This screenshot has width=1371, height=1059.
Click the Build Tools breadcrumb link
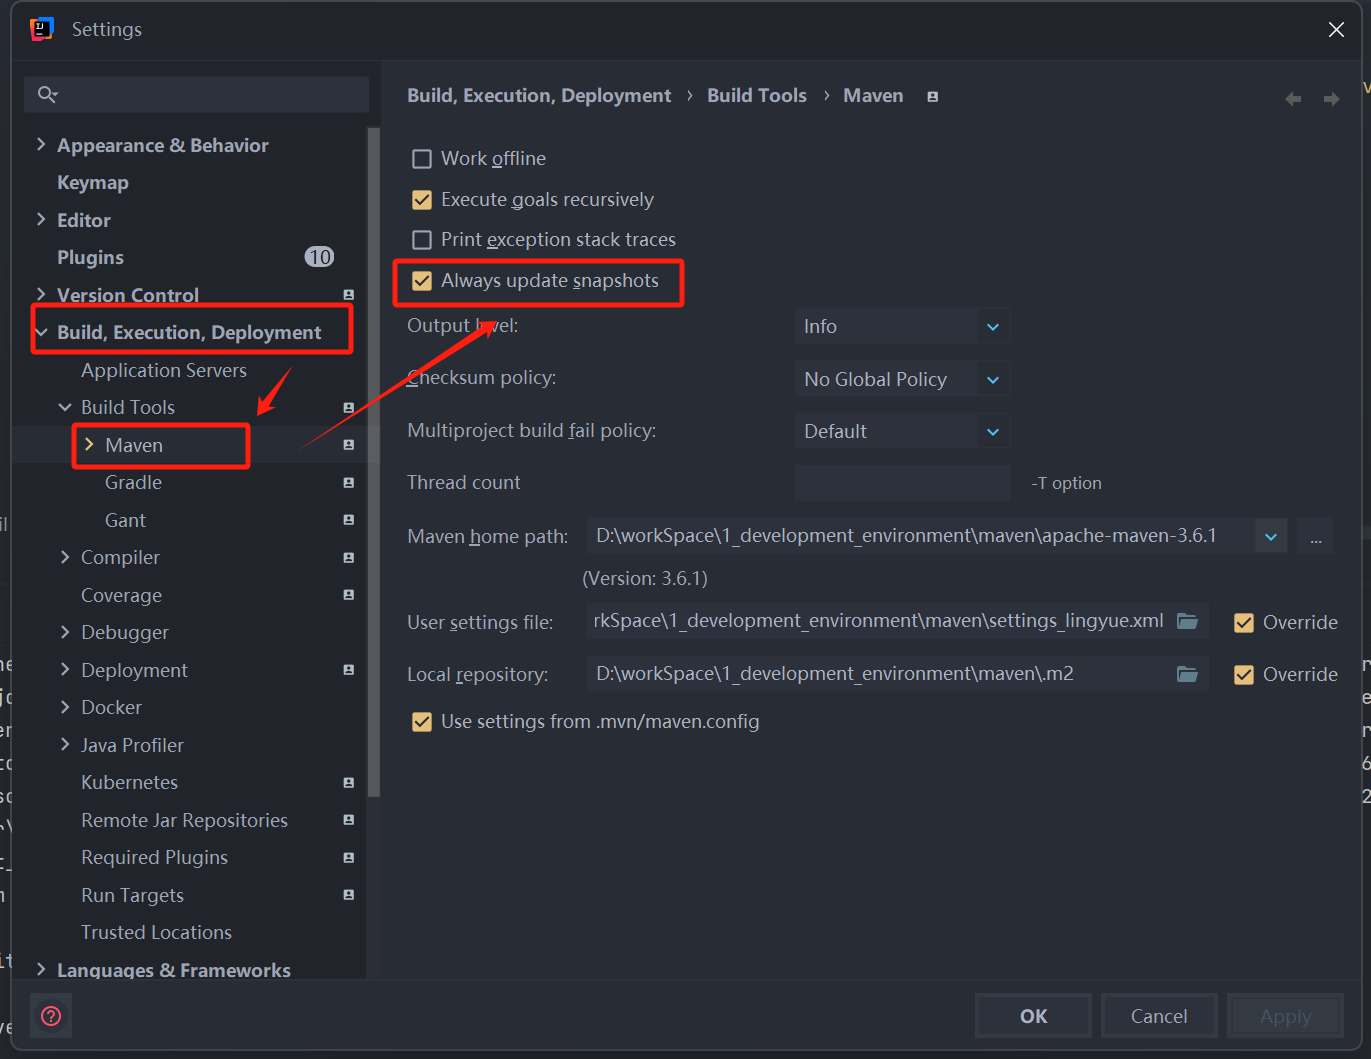point(756,96)
